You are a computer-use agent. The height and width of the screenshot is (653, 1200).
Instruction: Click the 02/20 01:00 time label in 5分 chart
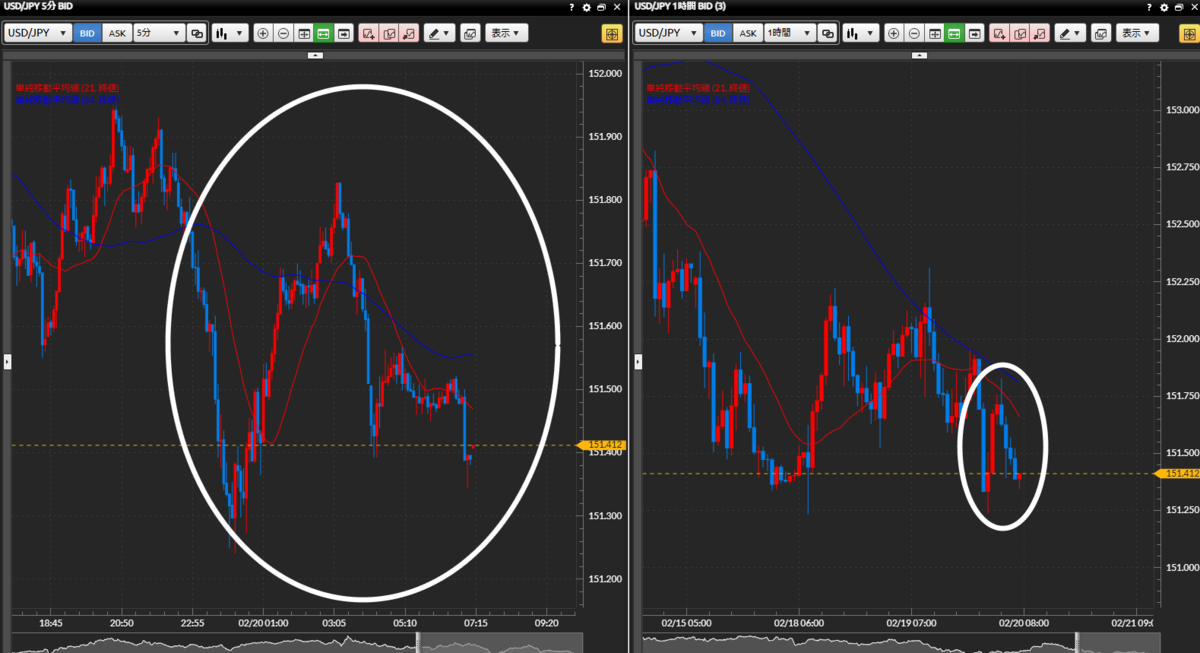coord(265,622)
